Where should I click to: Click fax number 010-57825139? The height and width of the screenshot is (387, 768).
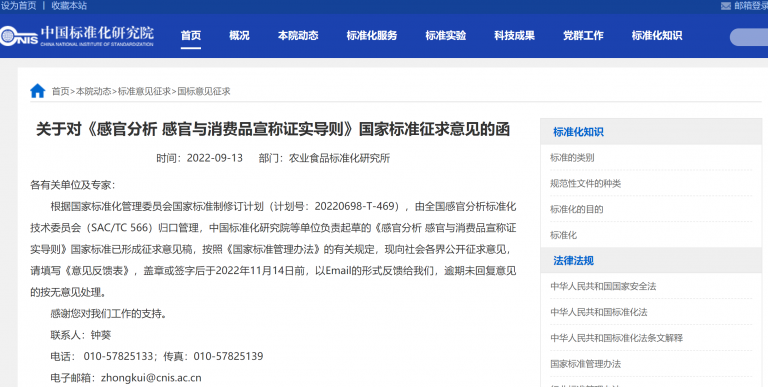click(228, 356)
